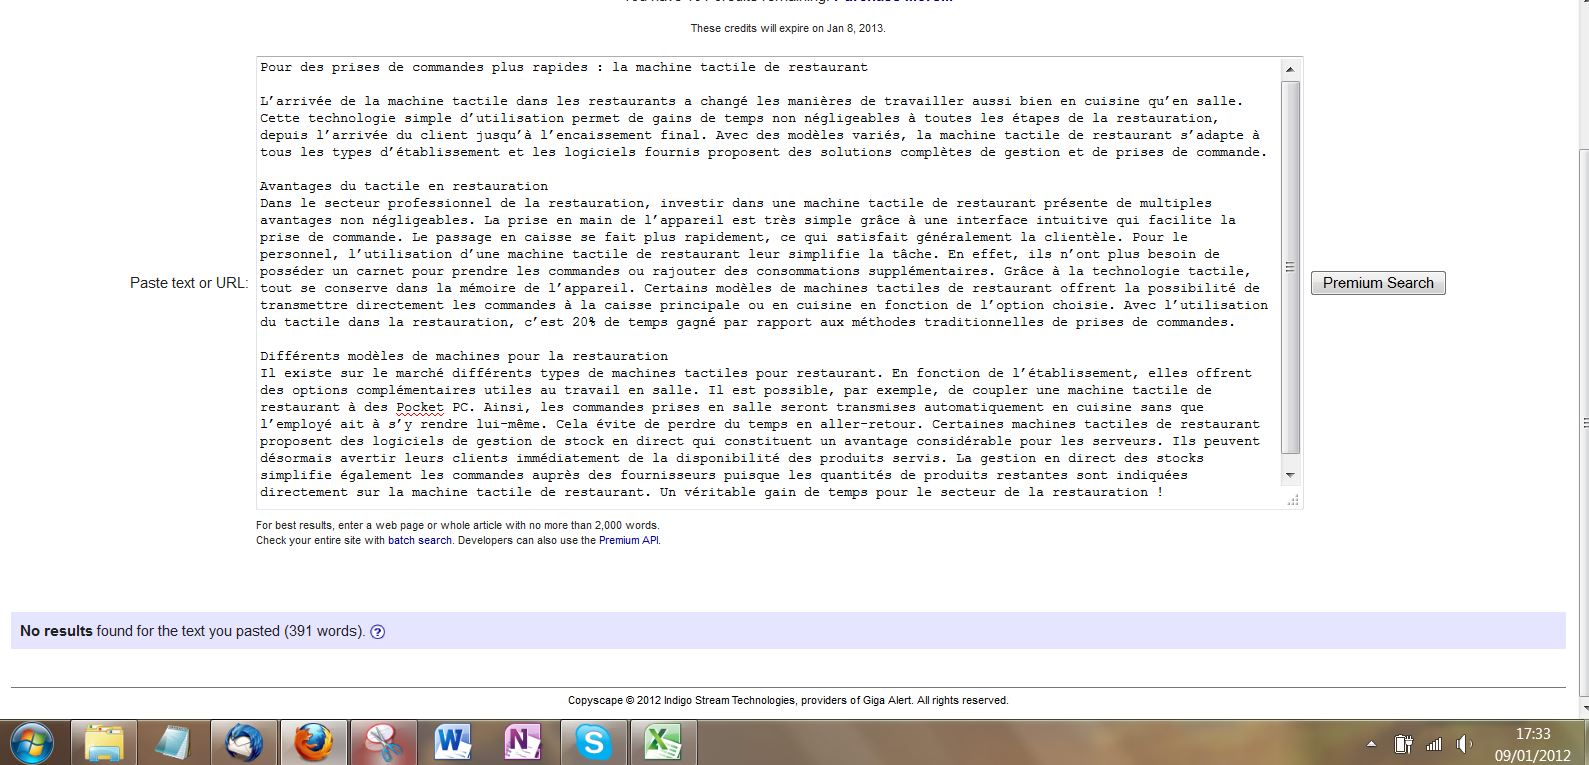Follow the Premium API link
The width and height of the screenshot is (1589, 765).
628,540
